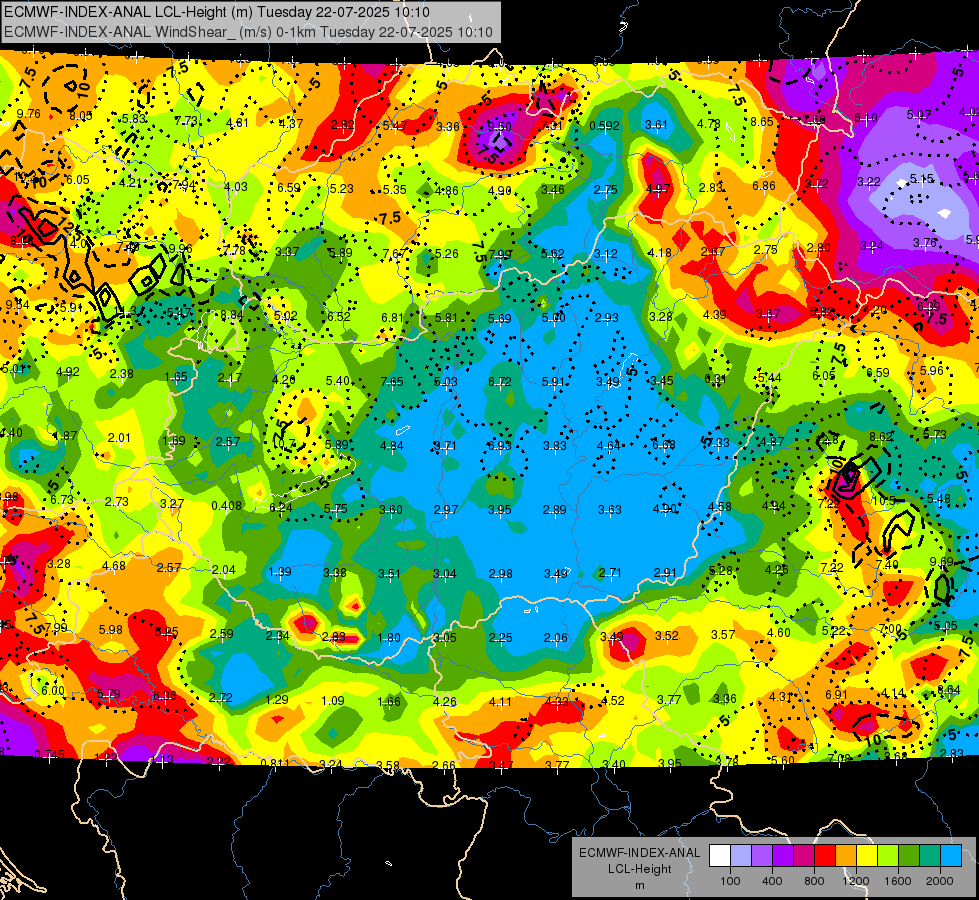This screenshot has height=900, width=979.
Task: Click the wind shear value 2.93
Action: point(606,318)
